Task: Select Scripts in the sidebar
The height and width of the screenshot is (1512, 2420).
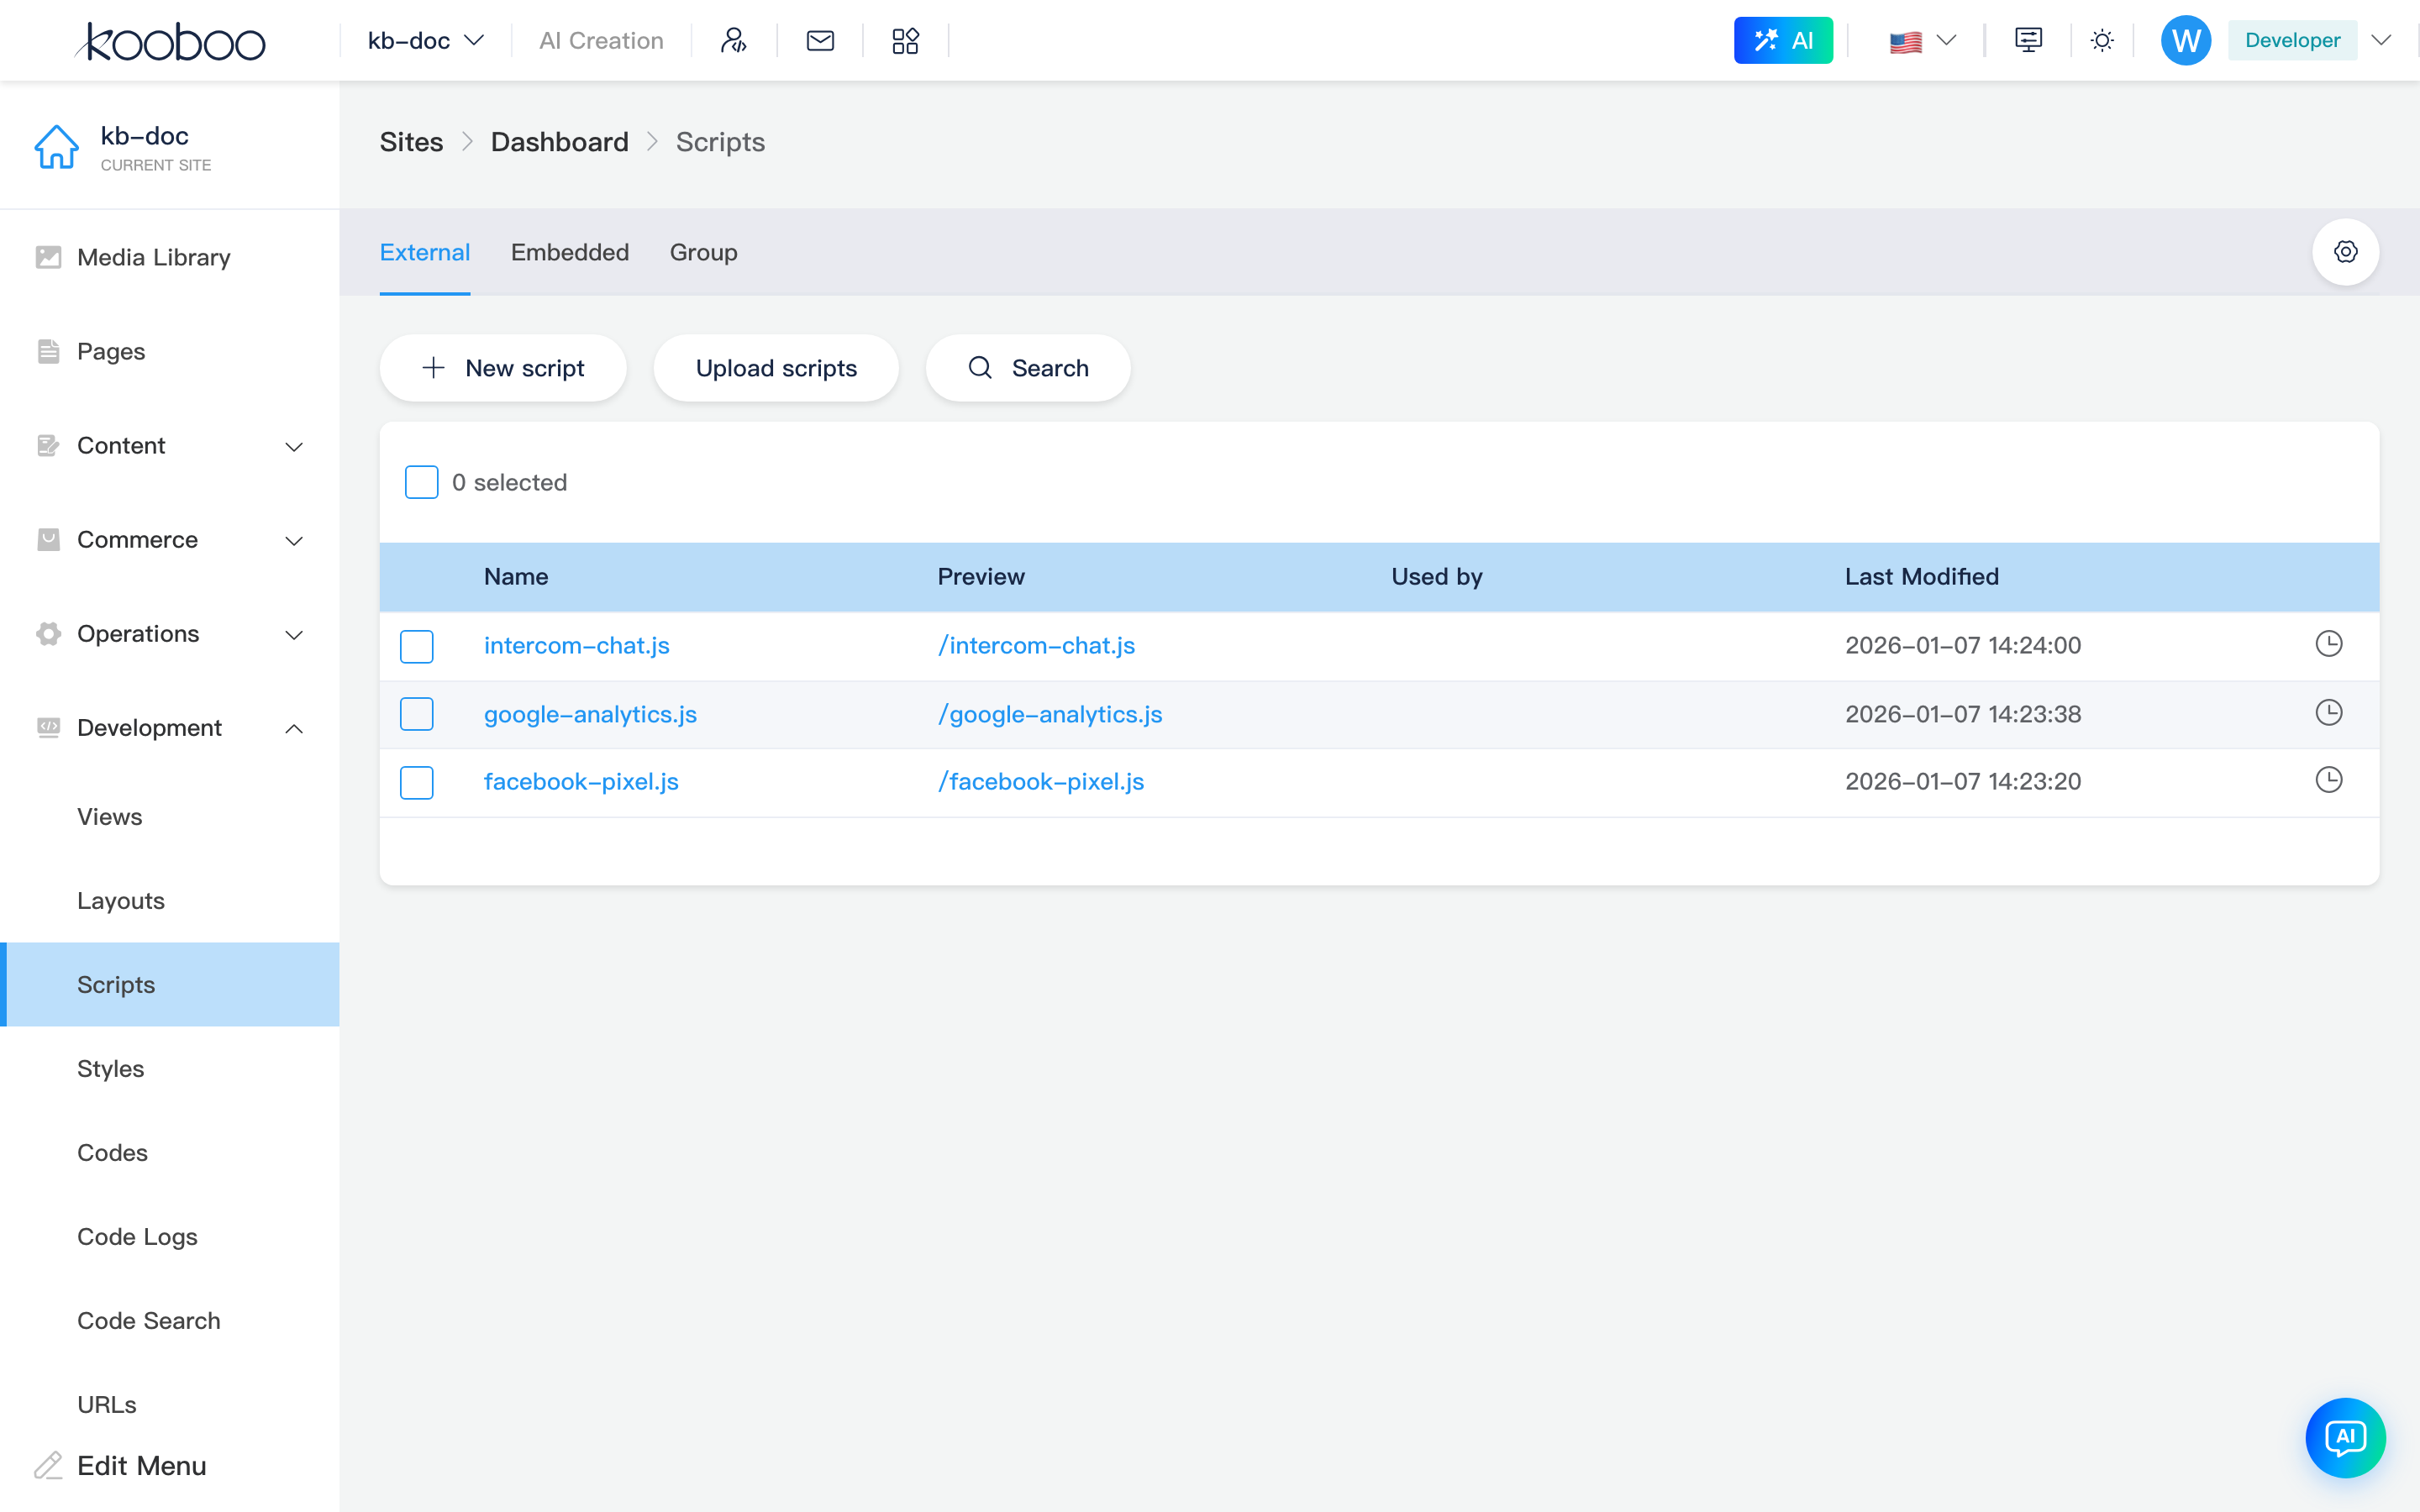Action: click(170, 985)
